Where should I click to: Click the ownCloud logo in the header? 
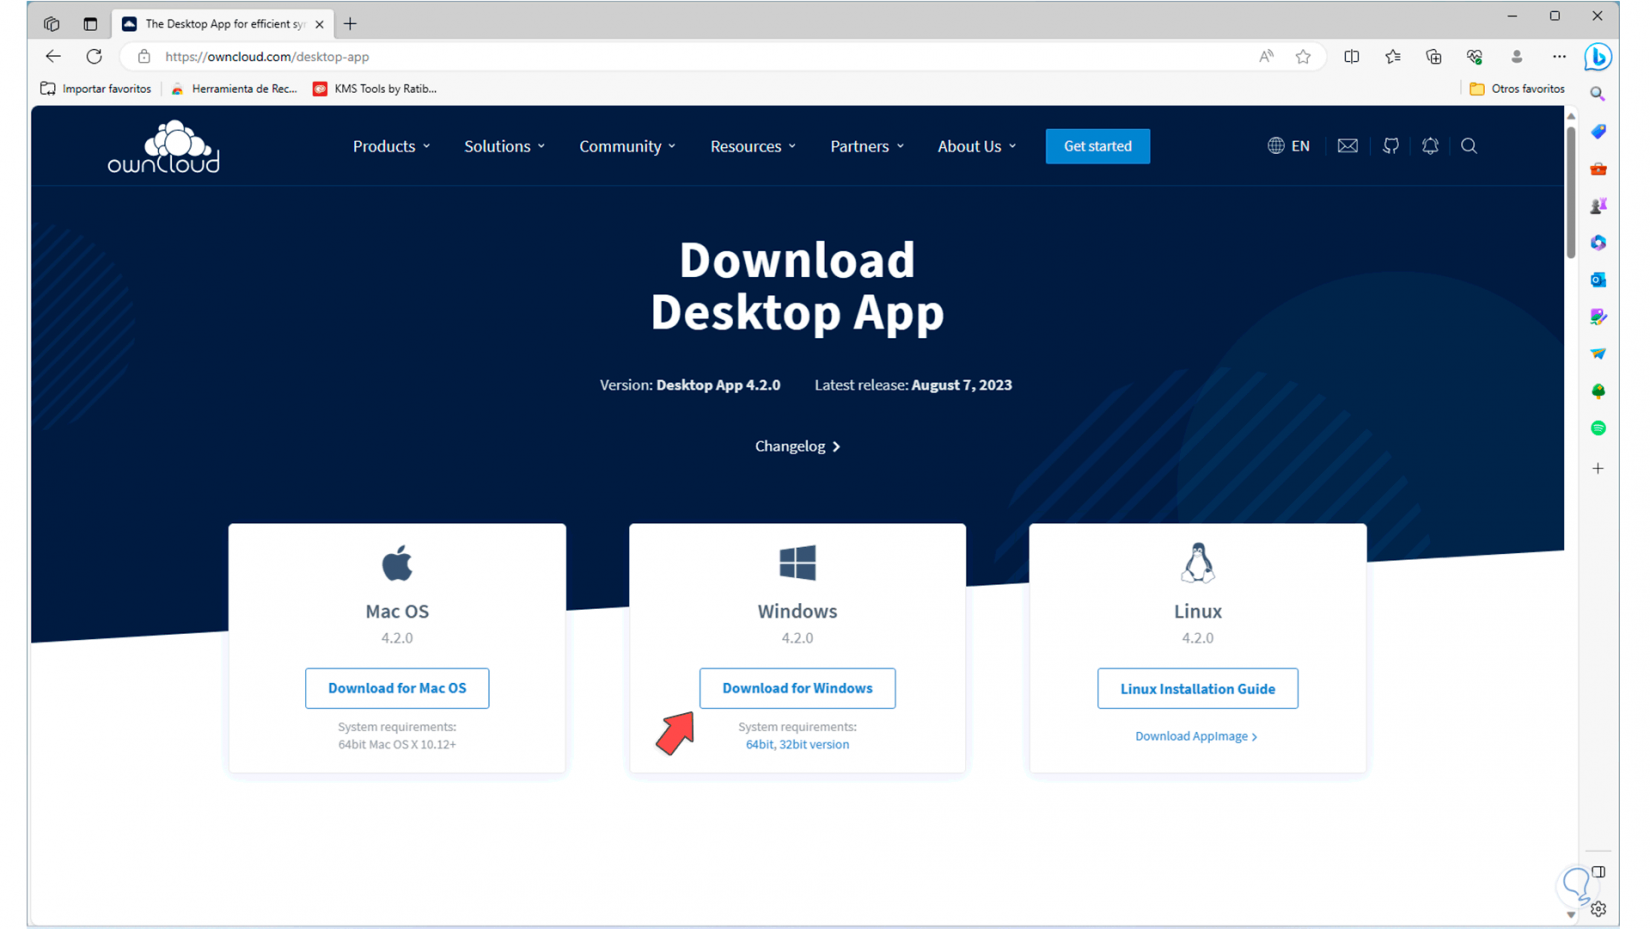coord(164,146)
